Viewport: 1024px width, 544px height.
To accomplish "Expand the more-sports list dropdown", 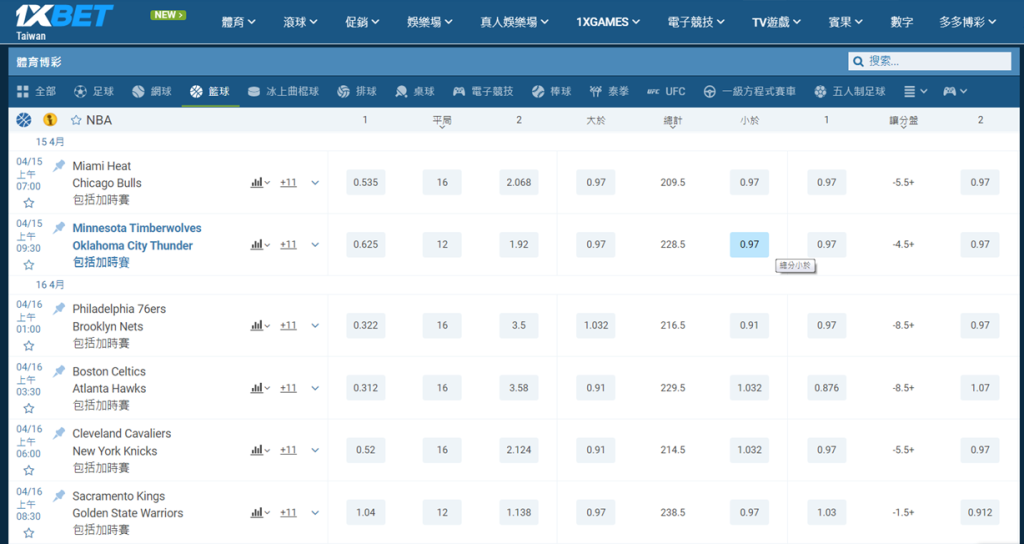I will (916, 91).
